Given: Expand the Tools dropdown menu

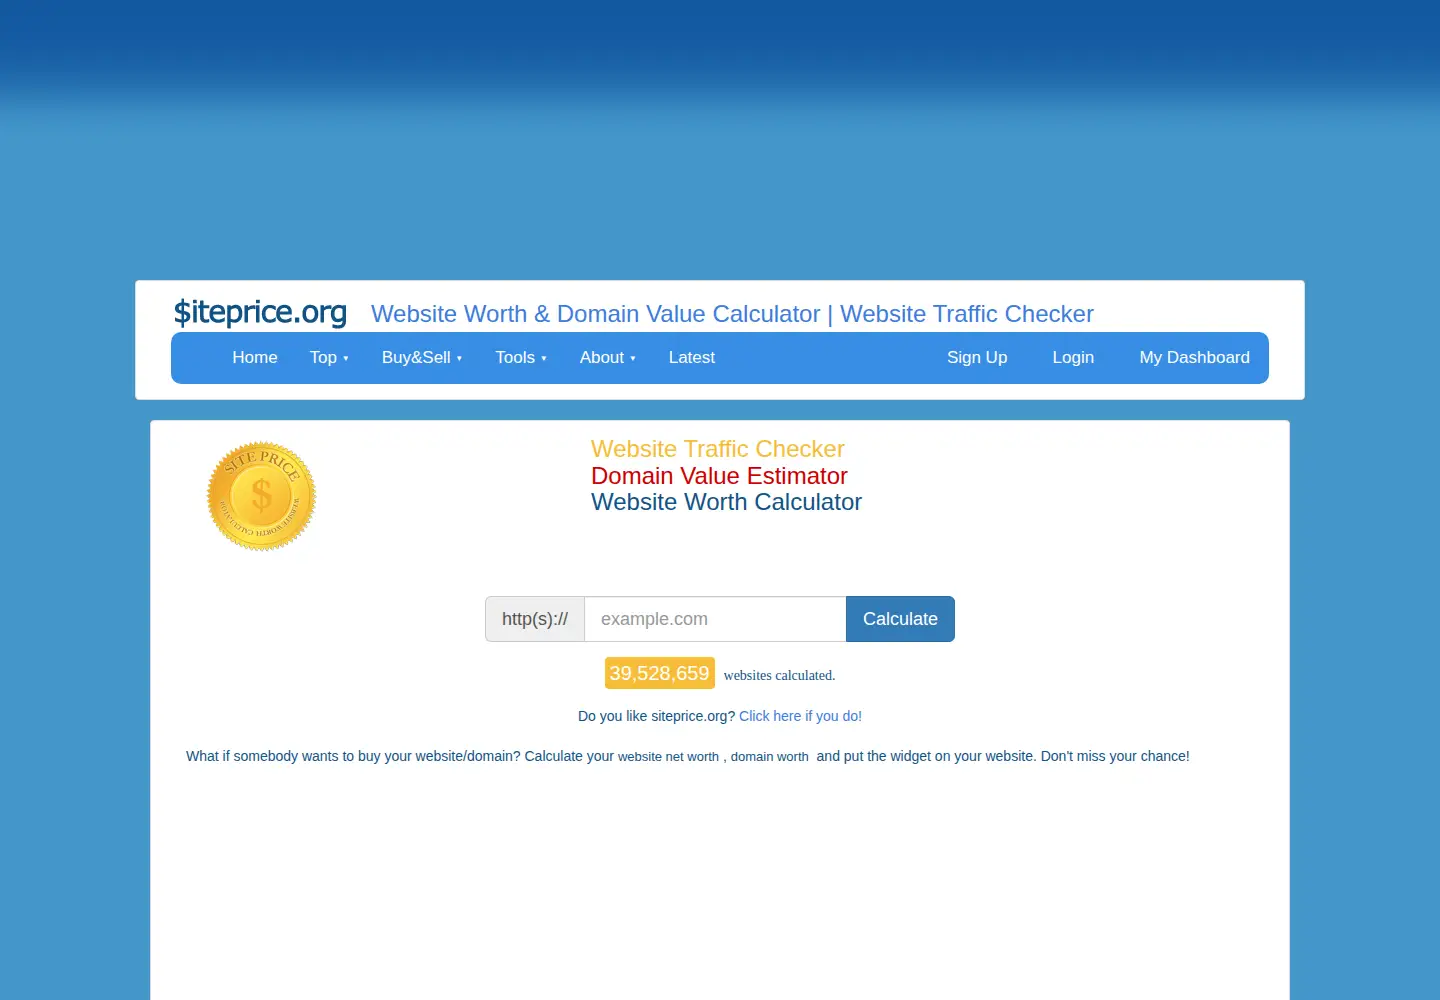Looking at the screenshot, I should pos(521,357).
